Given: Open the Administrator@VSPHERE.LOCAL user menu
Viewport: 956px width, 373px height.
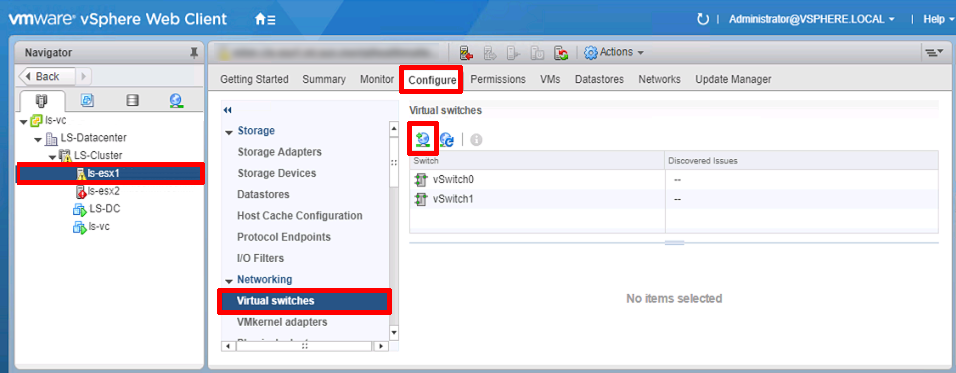Looking at the screenshot, I should click(x=812, y=20).
